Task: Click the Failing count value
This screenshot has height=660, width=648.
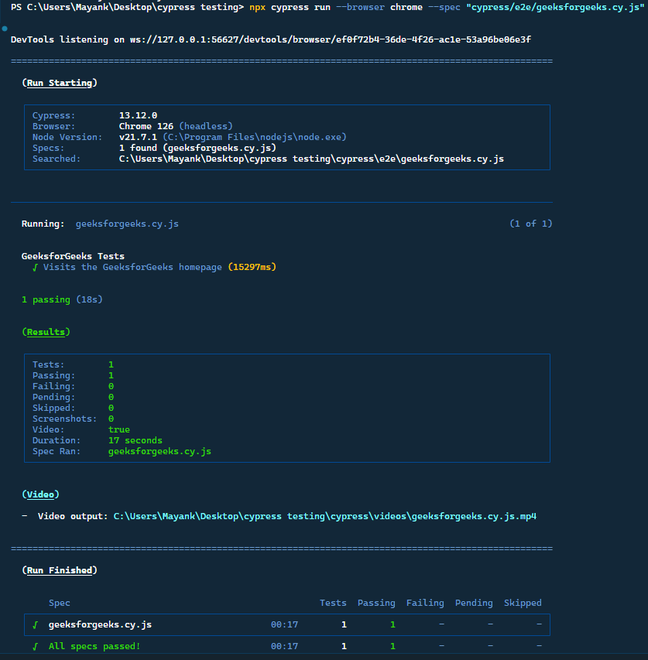Action: pos(111,386)
